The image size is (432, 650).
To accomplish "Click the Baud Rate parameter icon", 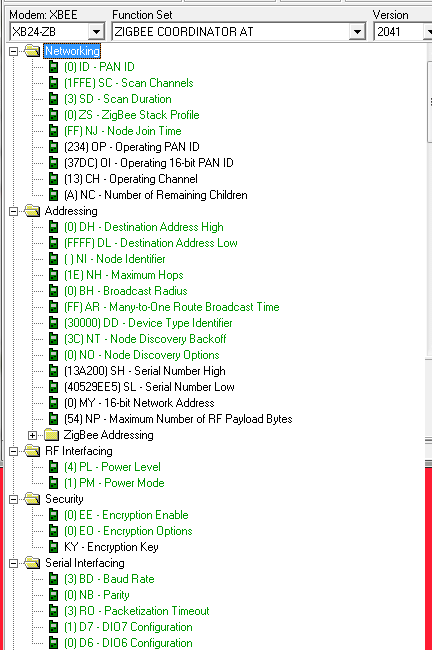I will 53,579.
